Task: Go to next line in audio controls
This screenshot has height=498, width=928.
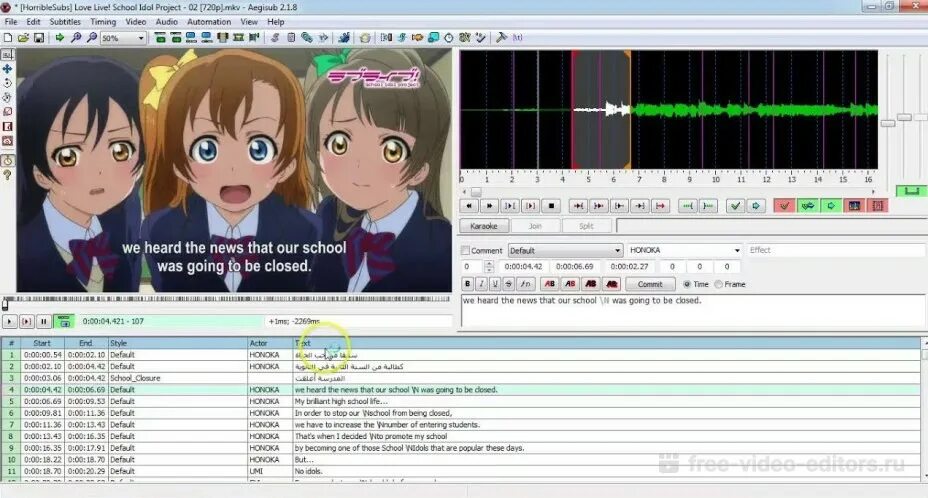Action: tap(489, 206)
